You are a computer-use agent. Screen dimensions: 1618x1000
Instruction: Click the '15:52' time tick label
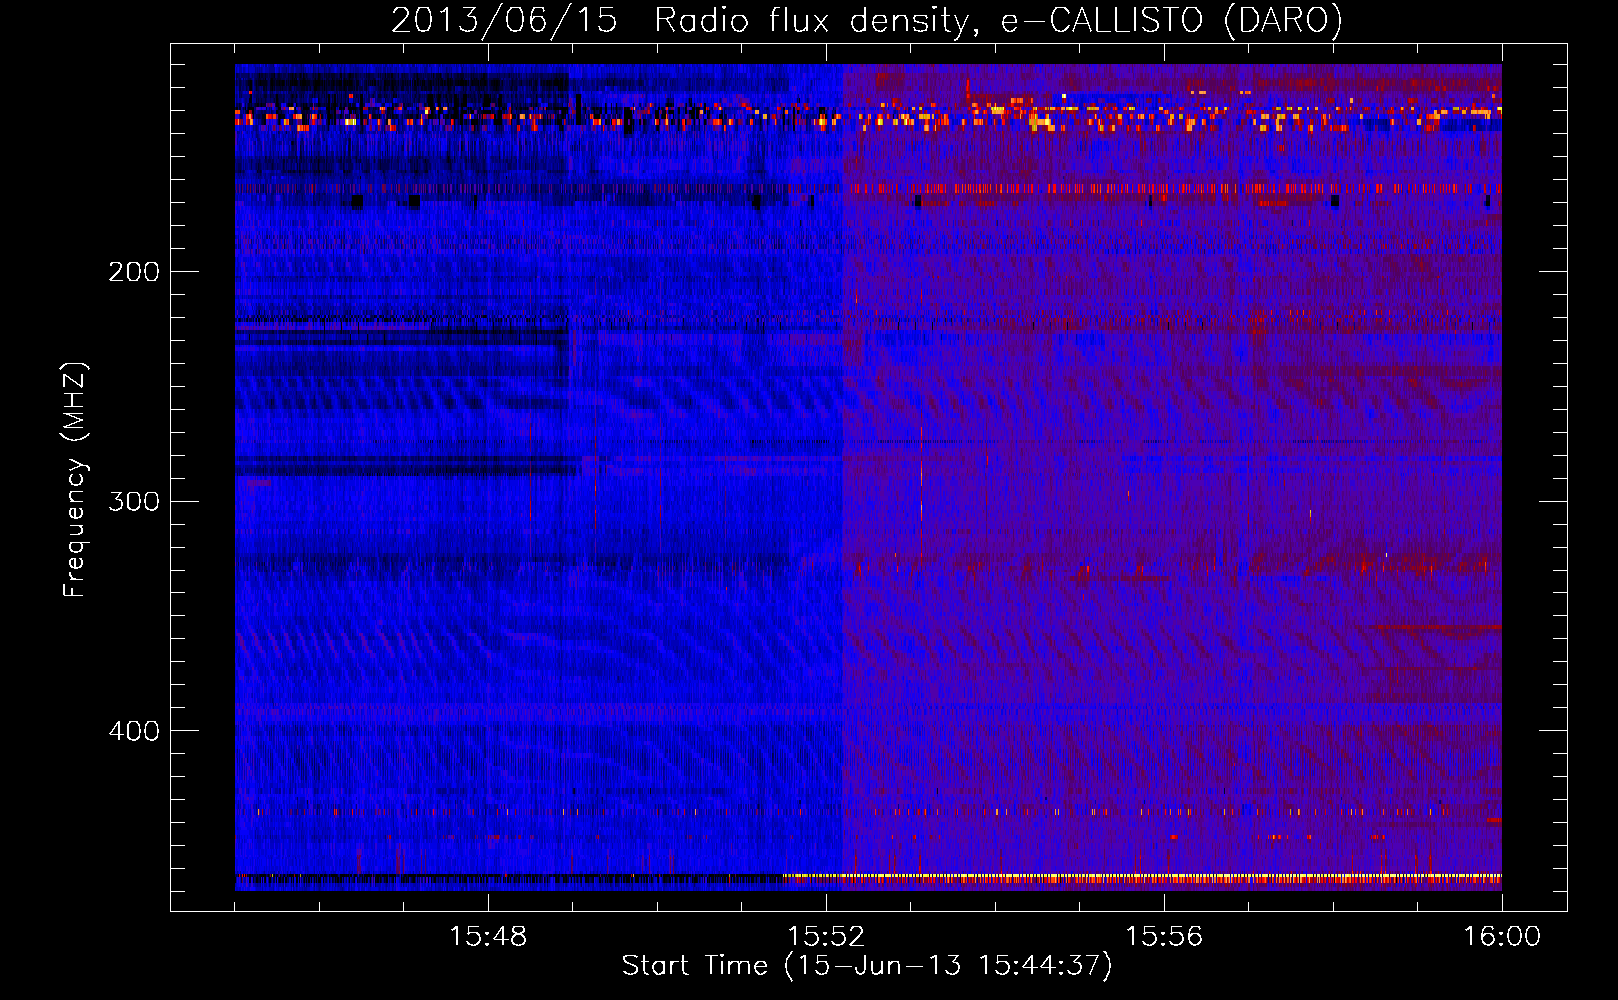pos(826,937)
